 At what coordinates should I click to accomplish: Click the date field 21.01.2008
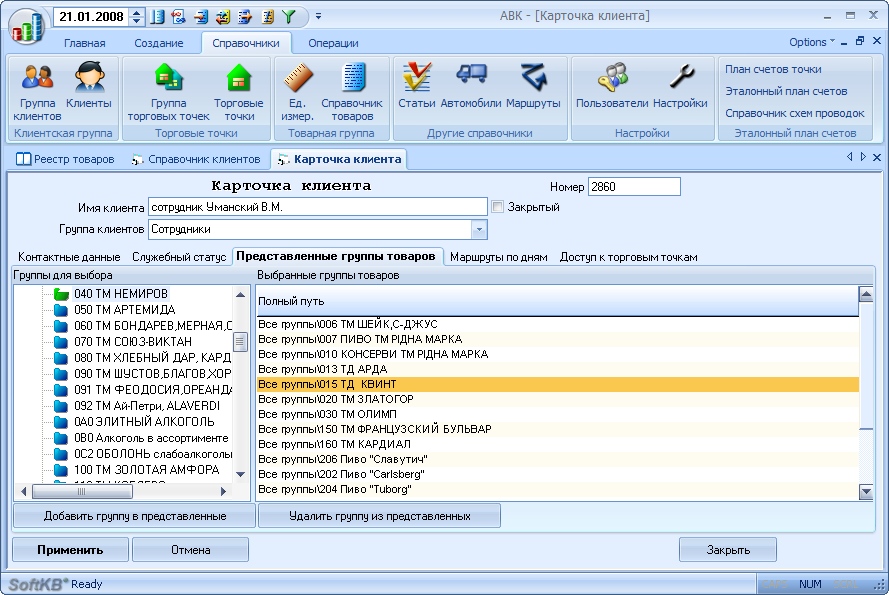pyautogui.click(x=92, y=16)
